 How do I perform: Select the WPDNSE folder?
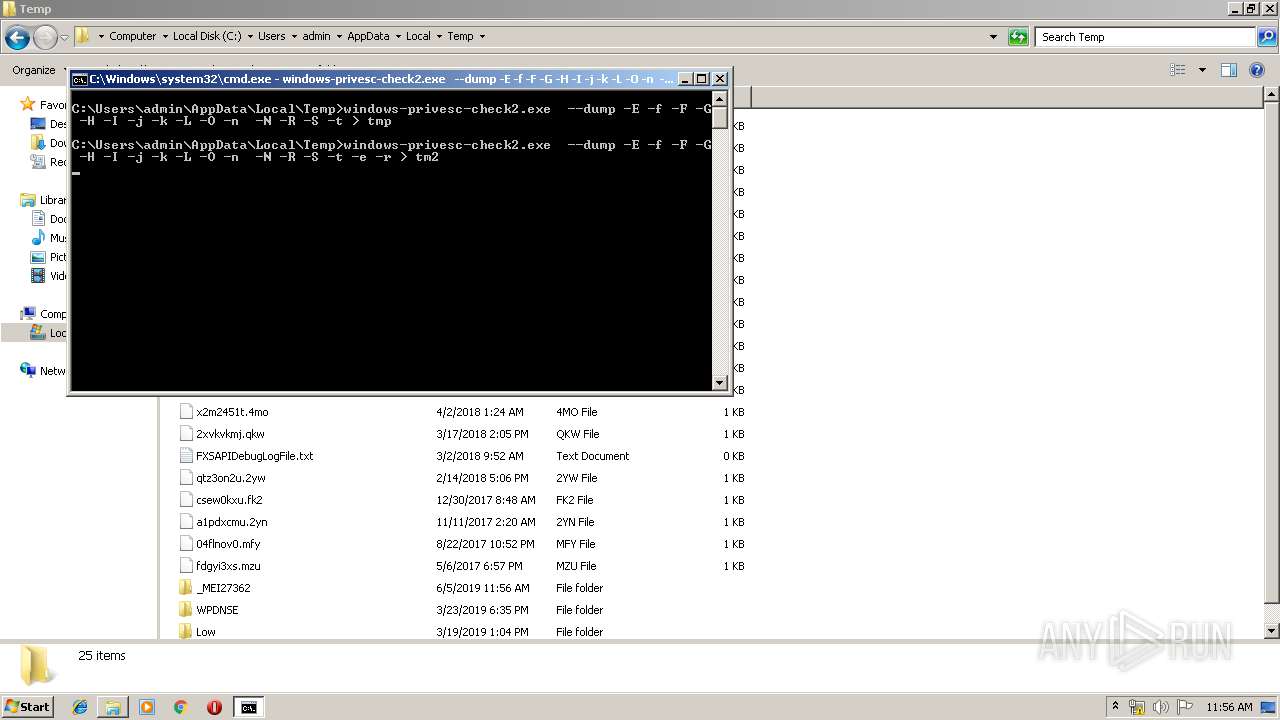coord(217,610)
